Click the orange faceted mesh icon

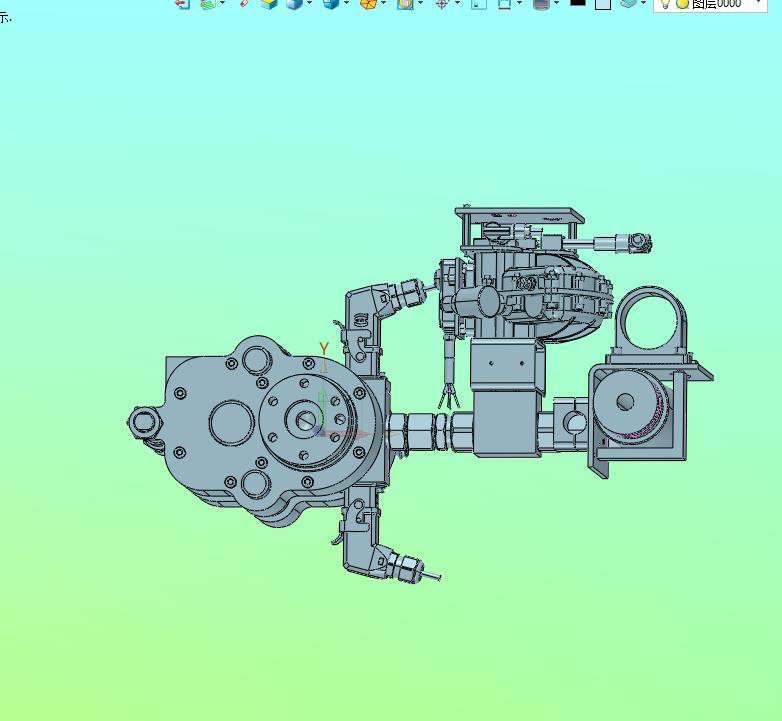tap(368, 3)
